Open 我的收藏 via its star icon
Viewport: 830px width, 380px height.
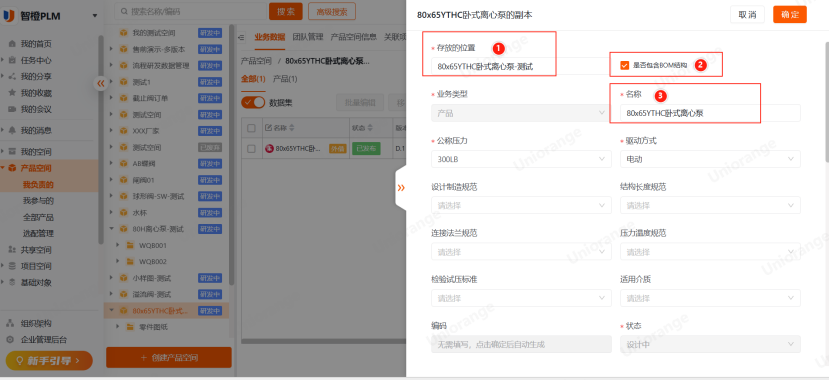12,93
